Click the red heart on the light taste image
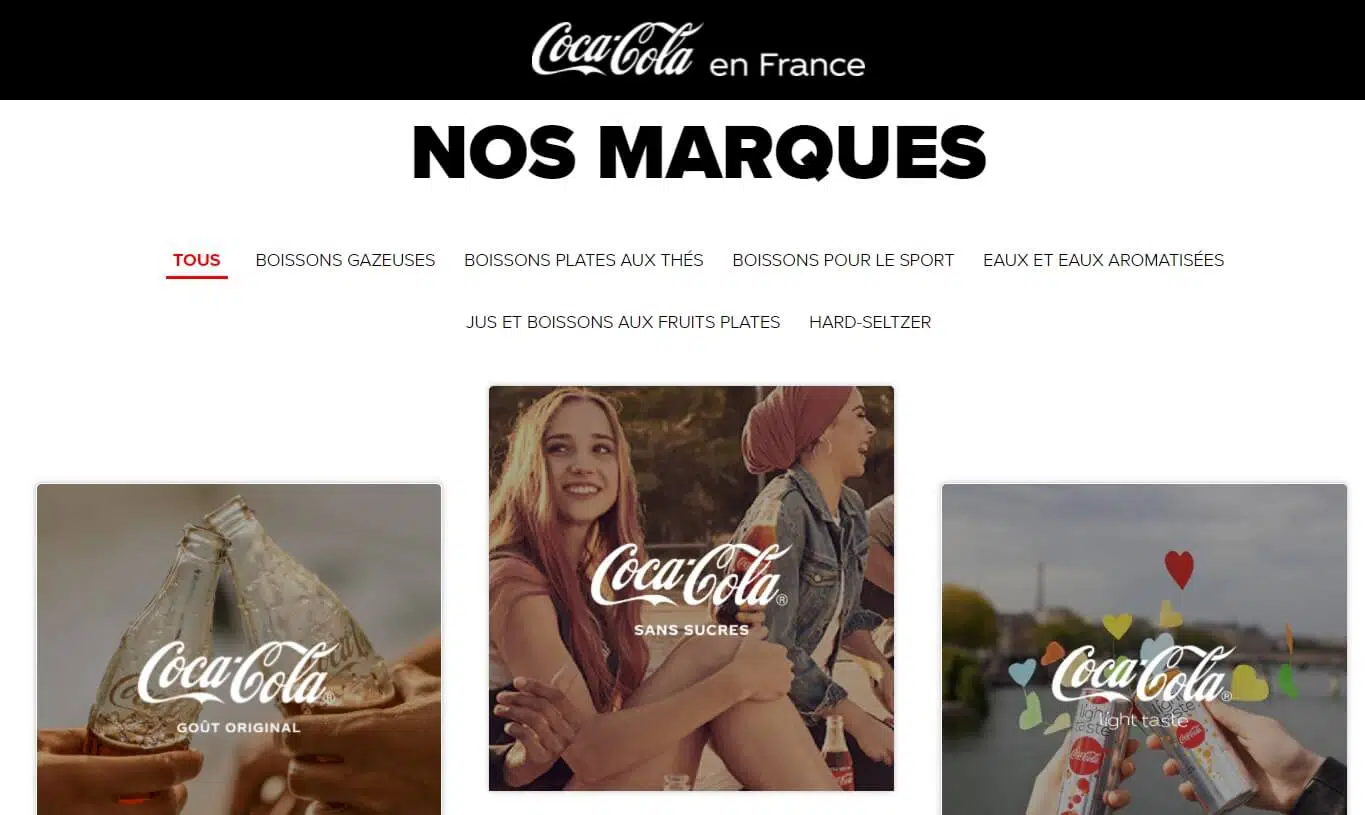 pos(1179,568)
